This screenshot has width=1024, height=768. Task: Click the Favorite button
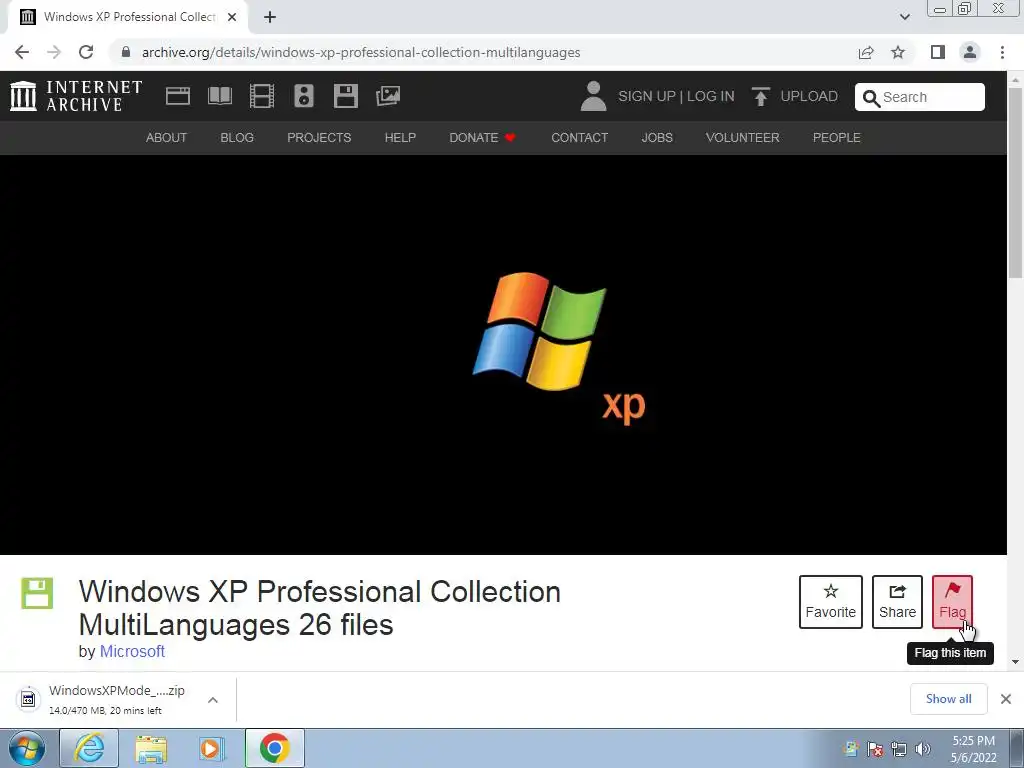pyautogui.click(x=831, y=602)
